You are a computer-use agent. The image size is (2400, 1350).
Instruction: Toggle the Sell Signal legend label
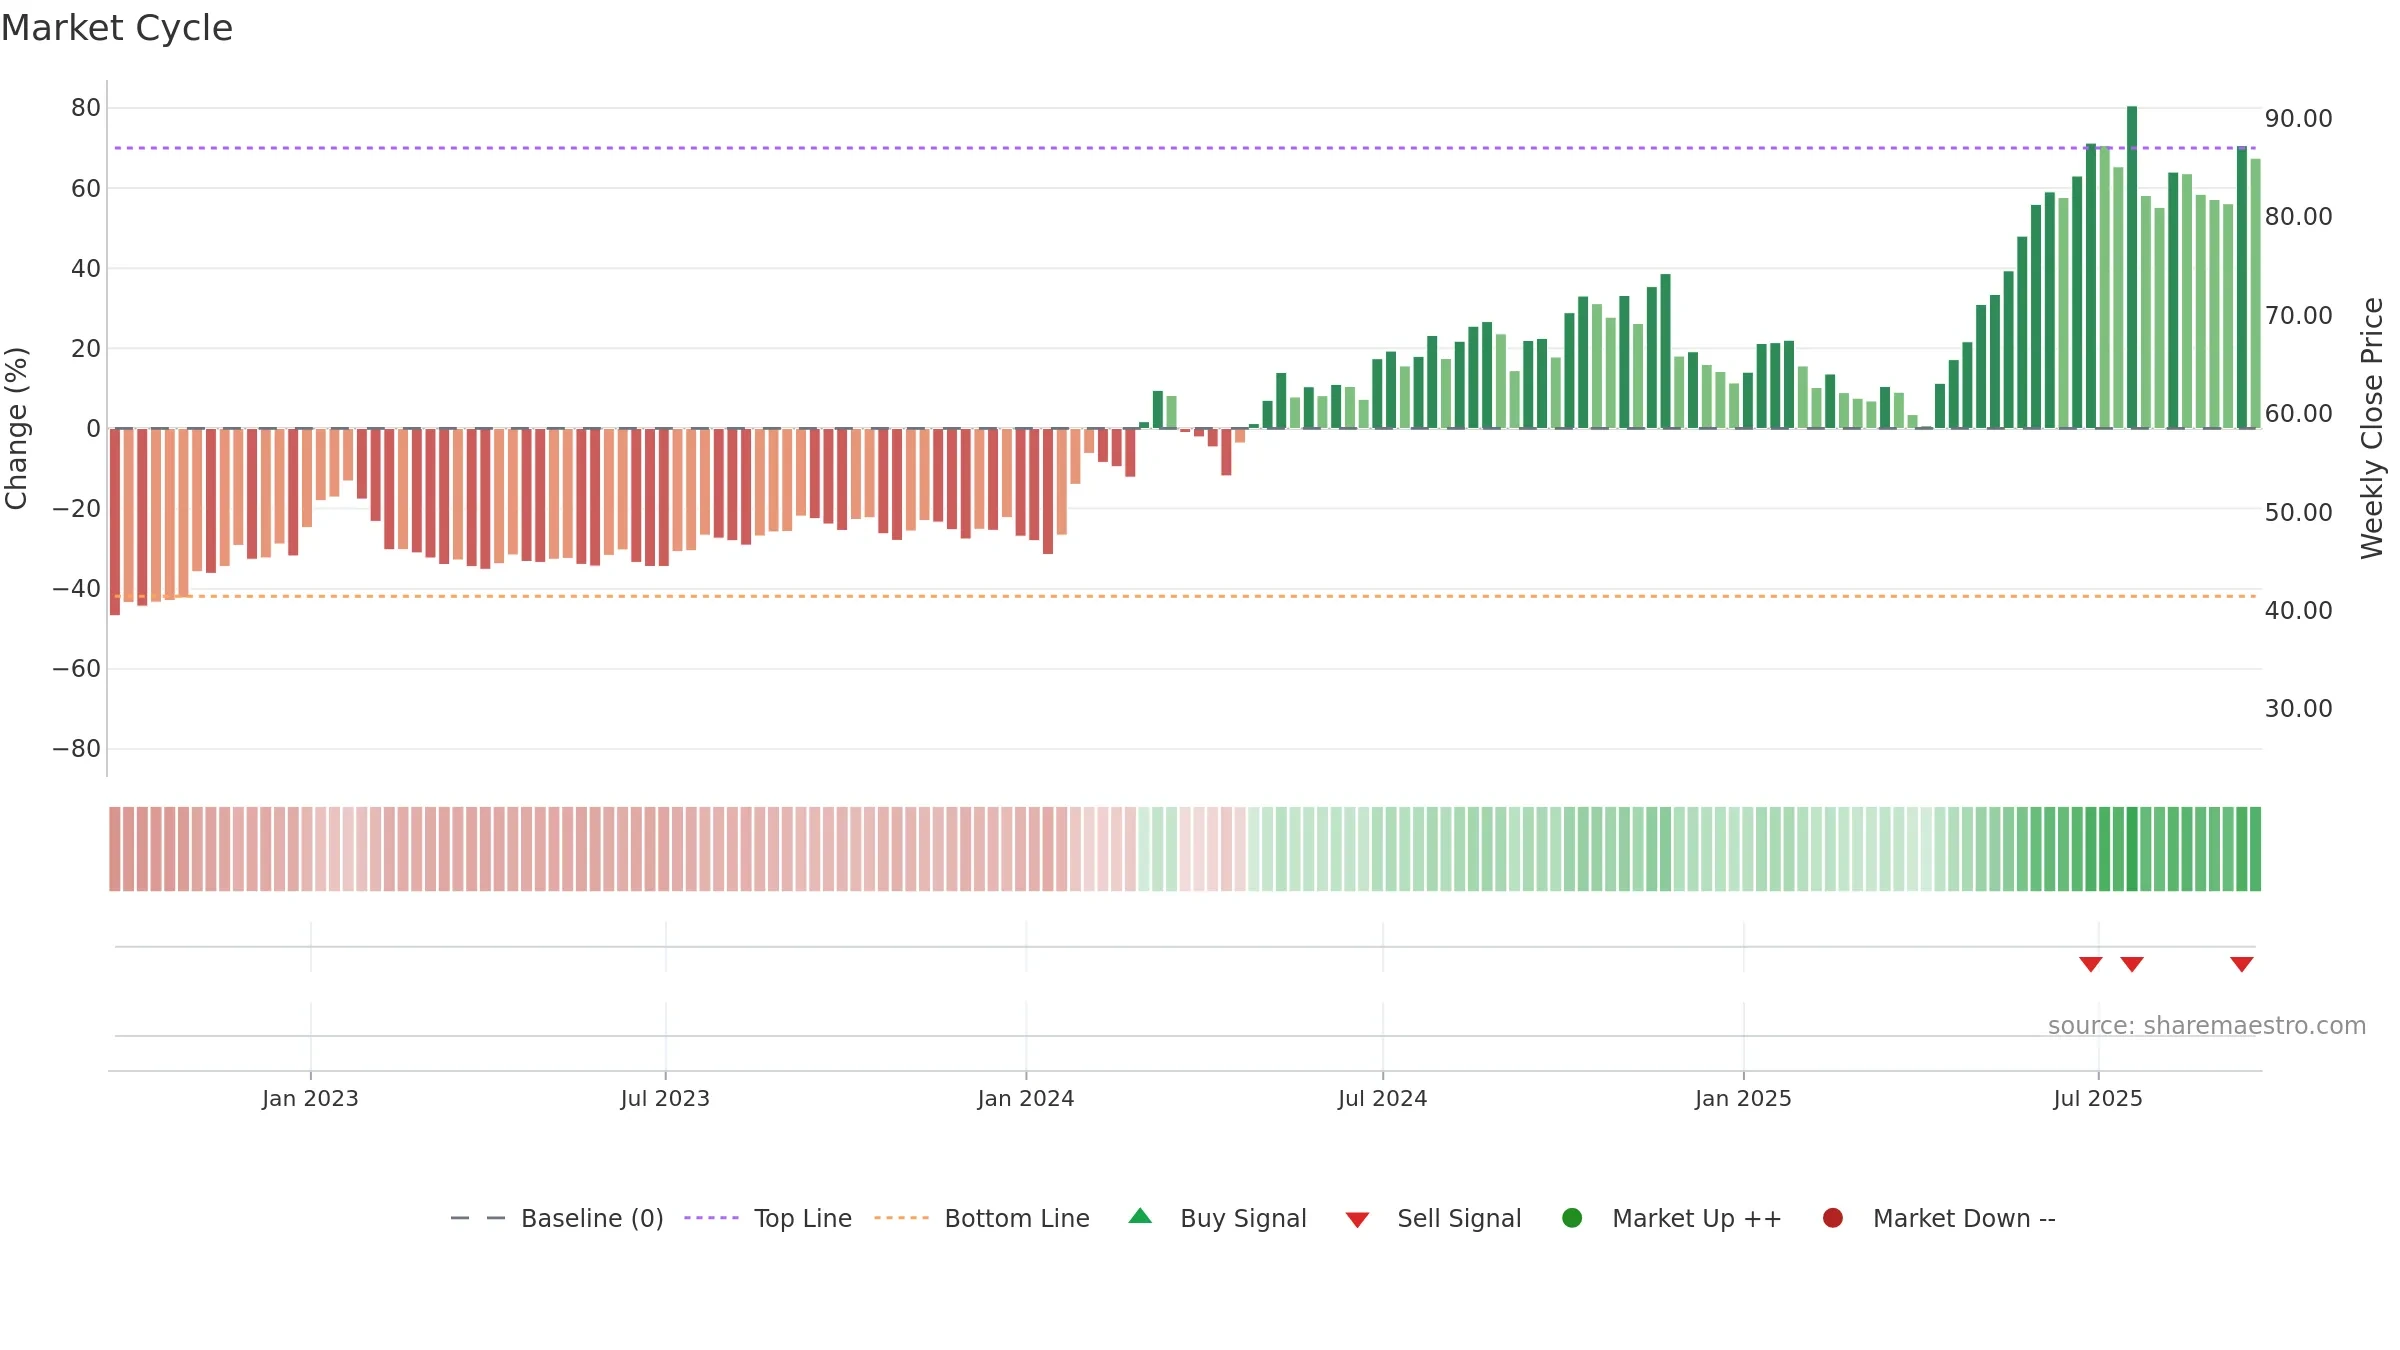pos(1459,1218)
